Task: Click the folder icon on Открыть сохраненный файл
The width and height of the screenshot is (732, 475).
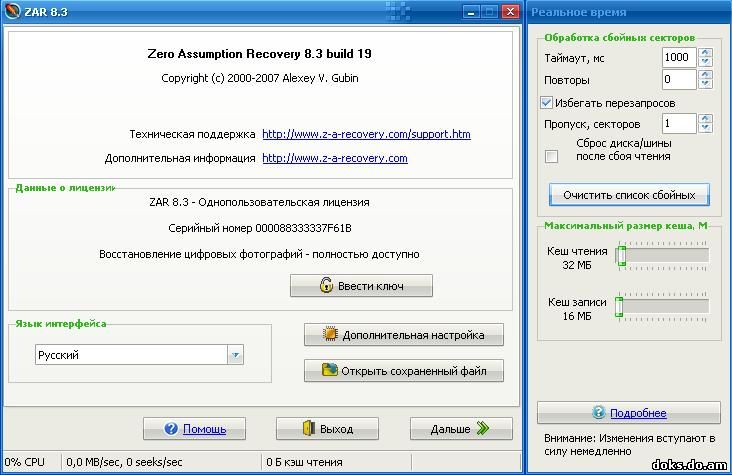Action: pyautogui.click(x=330, y=370)
